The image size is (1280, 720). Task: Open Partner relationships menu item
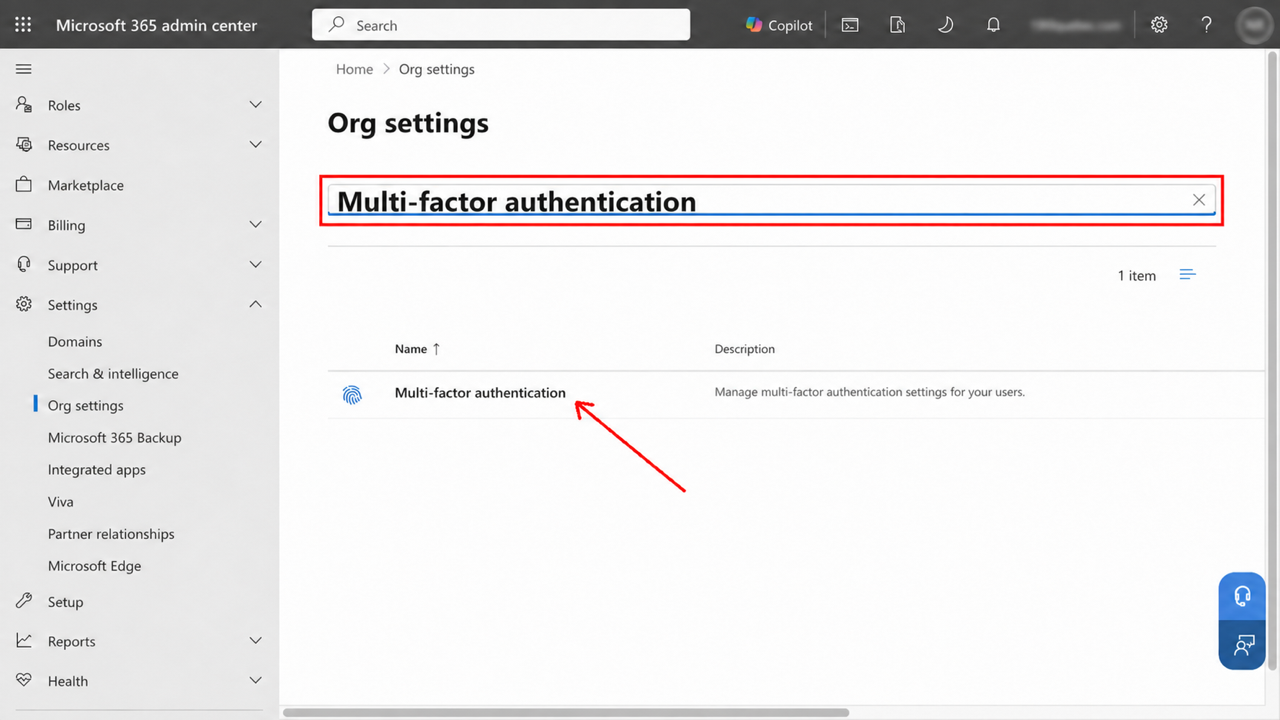[x=111, y=533]
